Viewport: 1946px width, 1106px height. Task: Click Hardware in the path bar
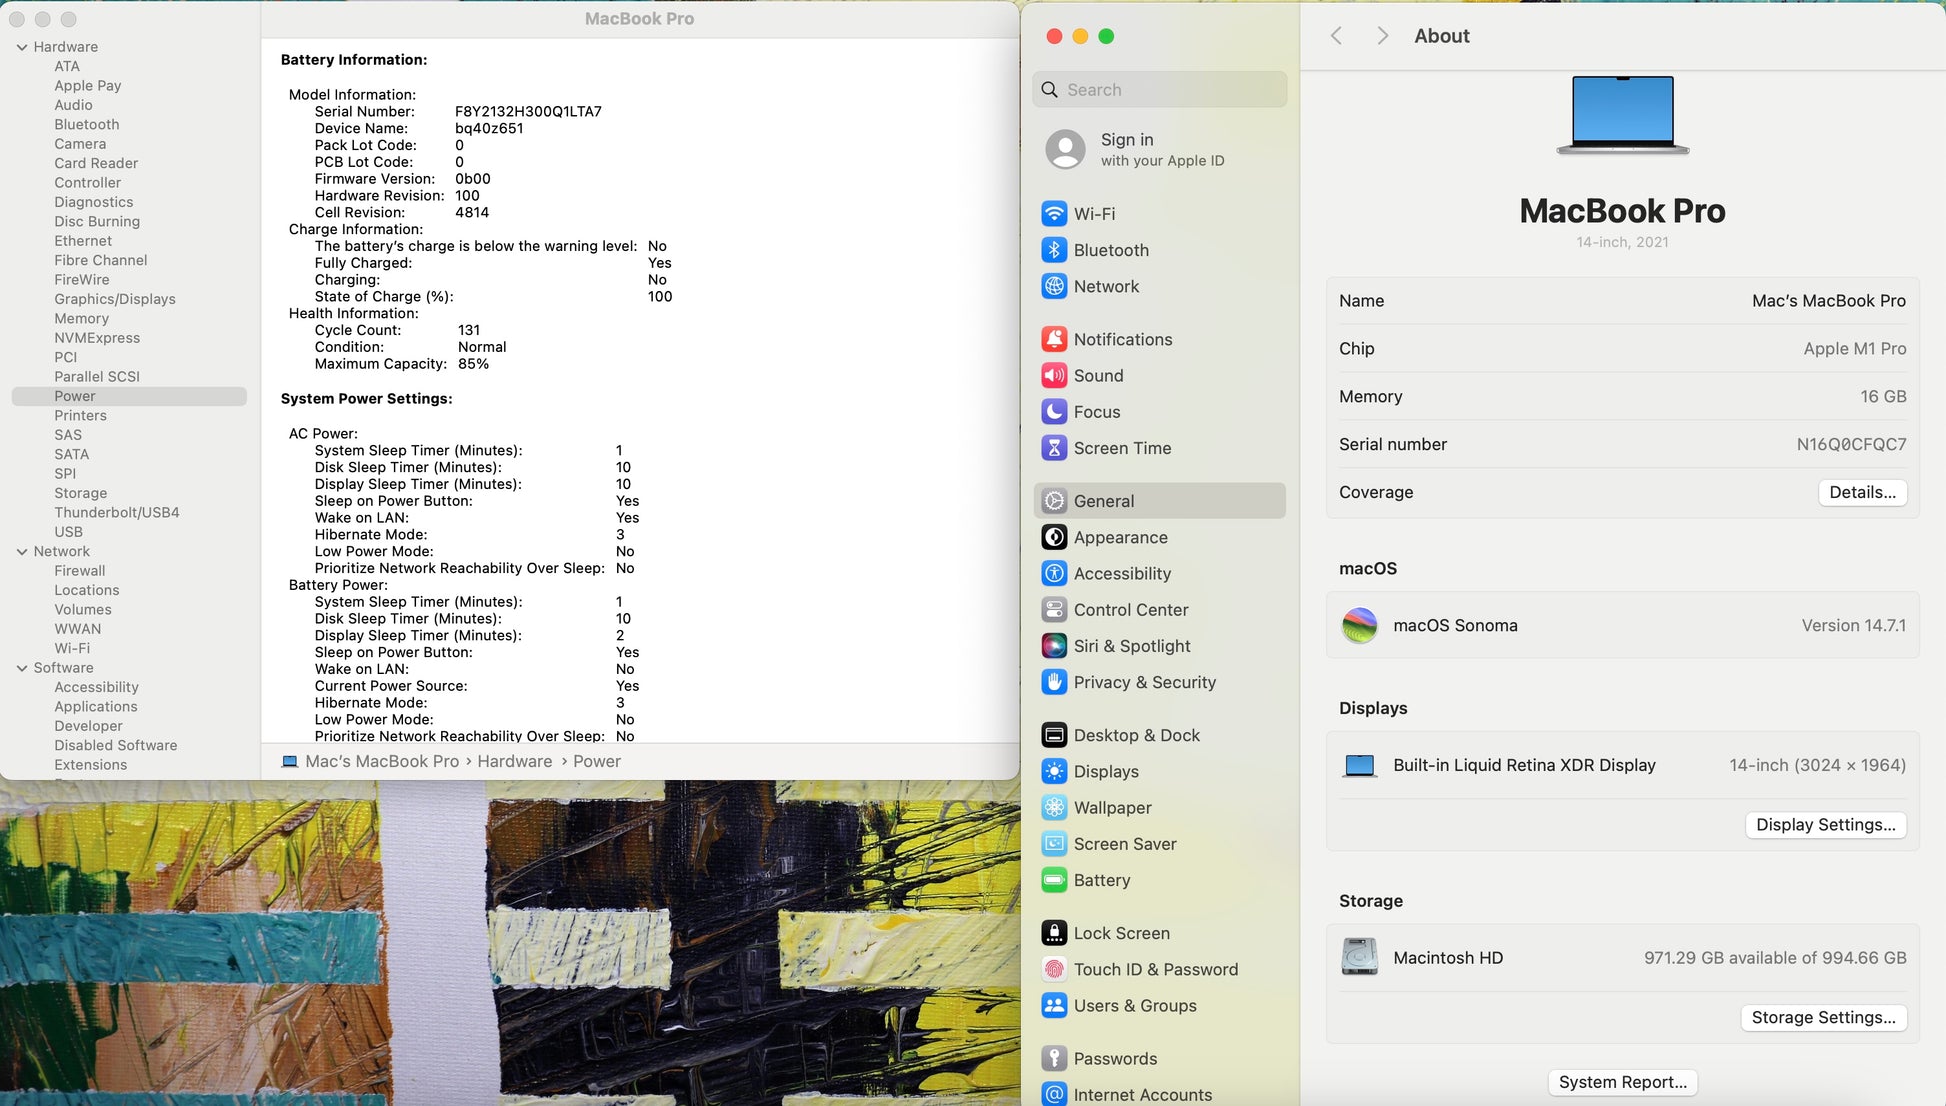(x=514, y=761)
